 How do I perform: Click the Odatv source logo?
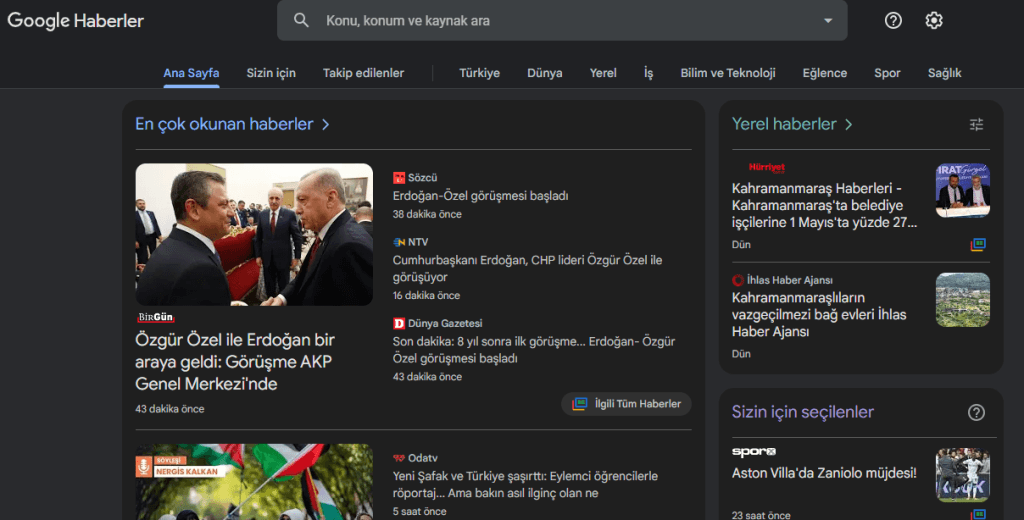click(398, 458)
